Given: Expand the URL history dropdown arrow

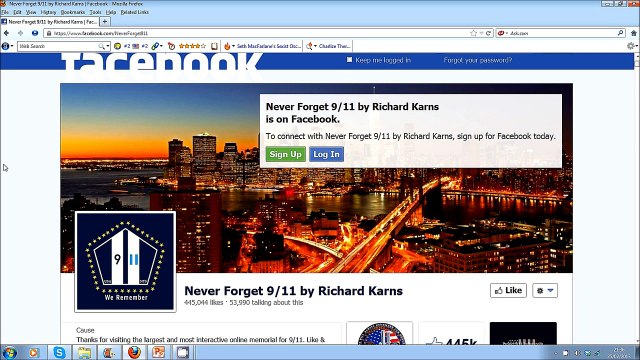Looking at the screenshot, I should click(x=481, y=33).
